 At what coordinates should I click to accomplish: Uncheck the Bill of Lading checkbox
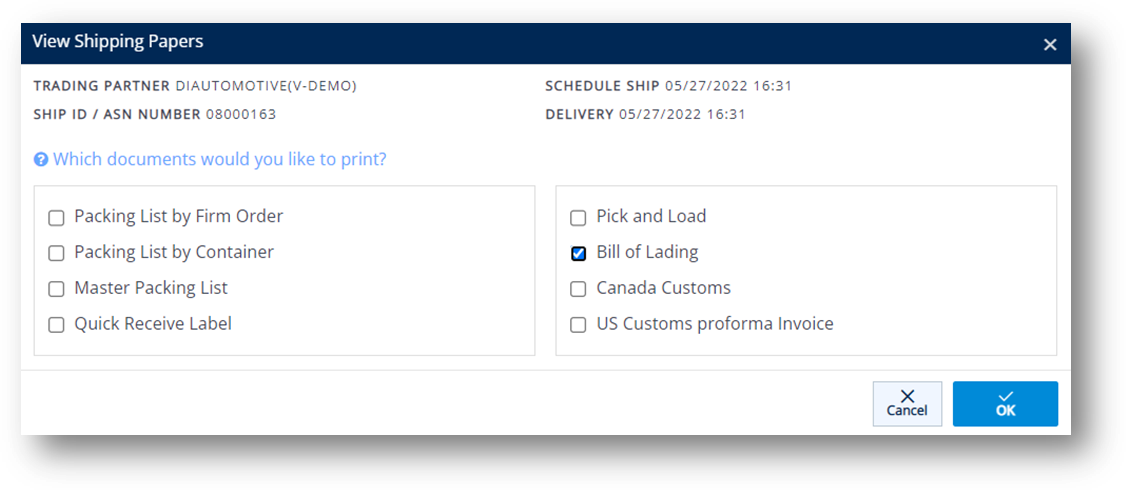click(578, 254)
